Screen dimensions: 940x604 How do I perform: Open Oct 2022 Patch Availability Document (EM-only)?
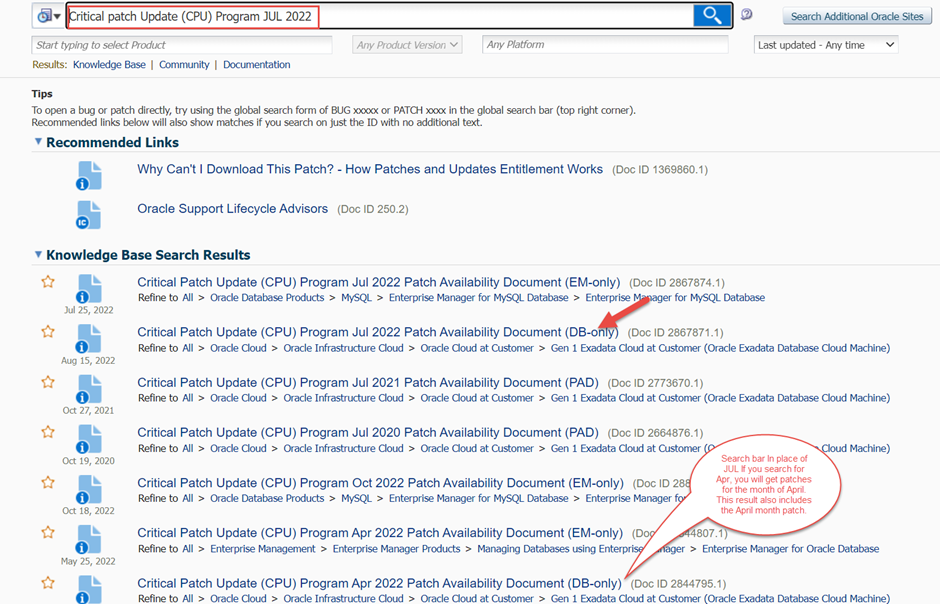(381, 483)
